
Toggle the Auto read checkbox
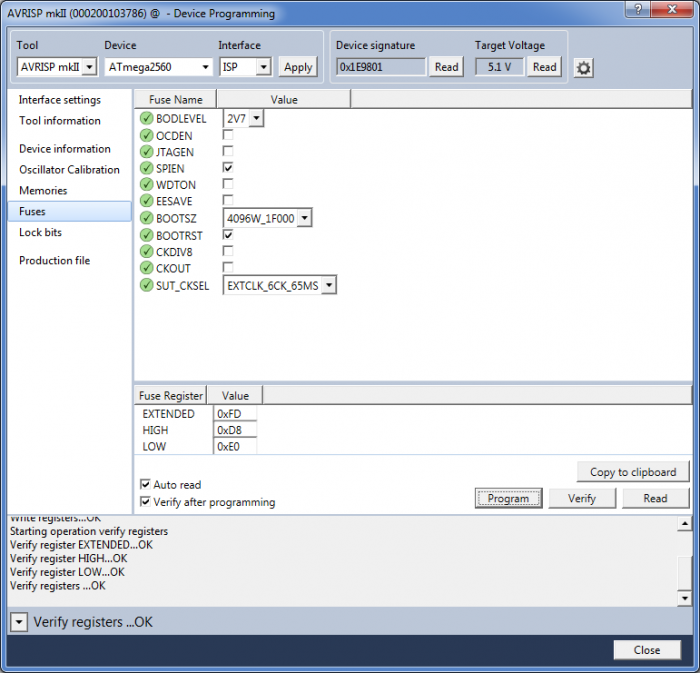pos(145,484)
